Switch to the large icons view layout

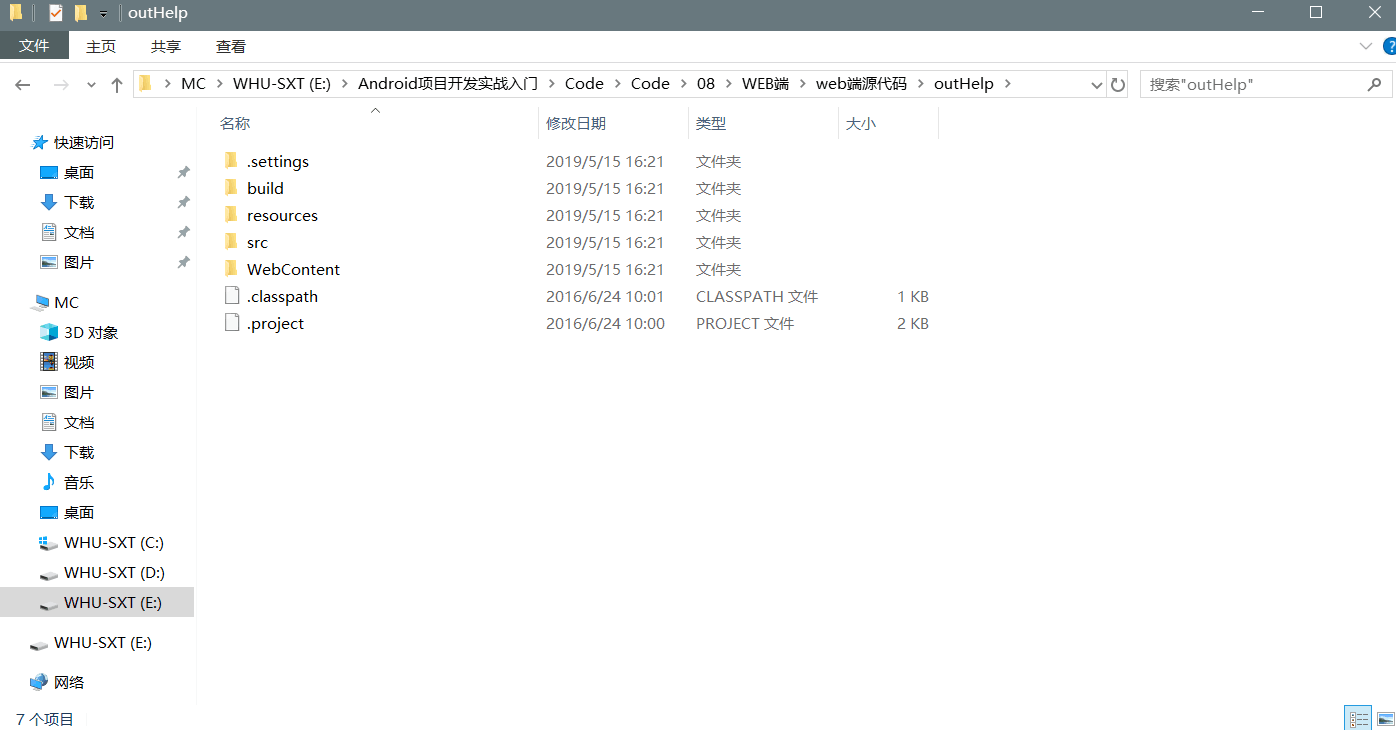1385,718
